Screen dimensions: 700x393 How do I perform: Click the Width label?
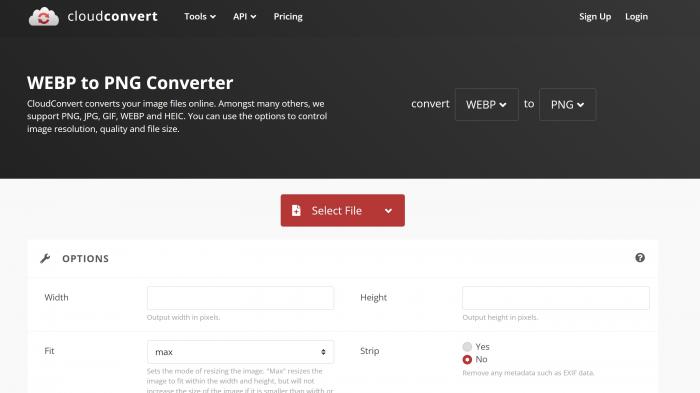point(56,297)
